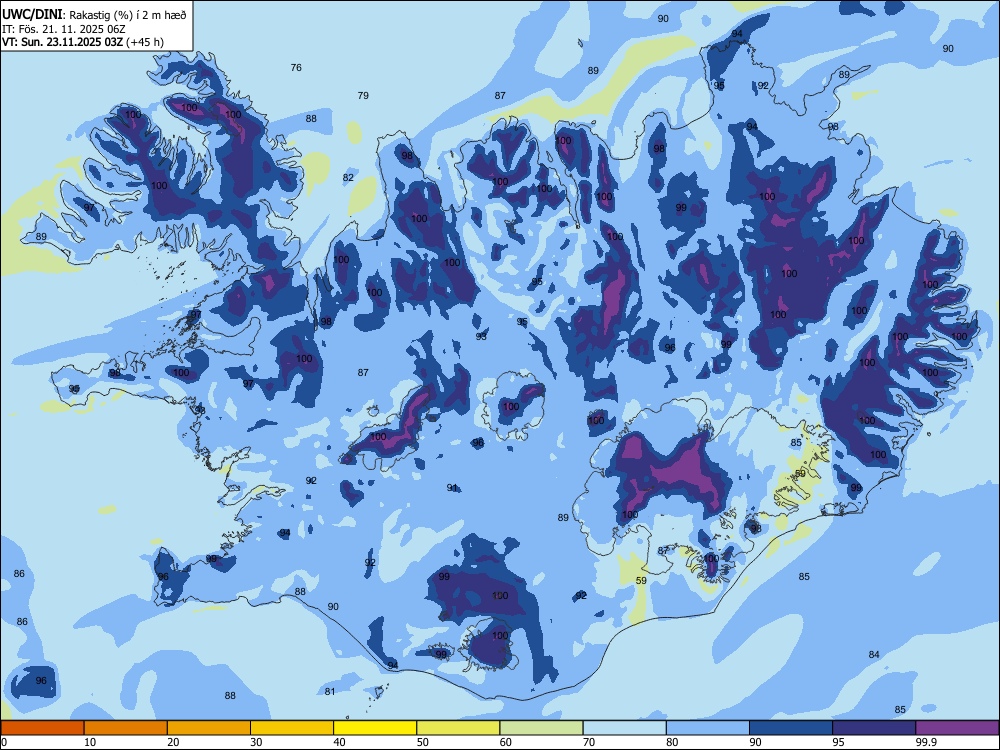Click the VT Sun. 23.11.2025 03Z line

(82, 42)
